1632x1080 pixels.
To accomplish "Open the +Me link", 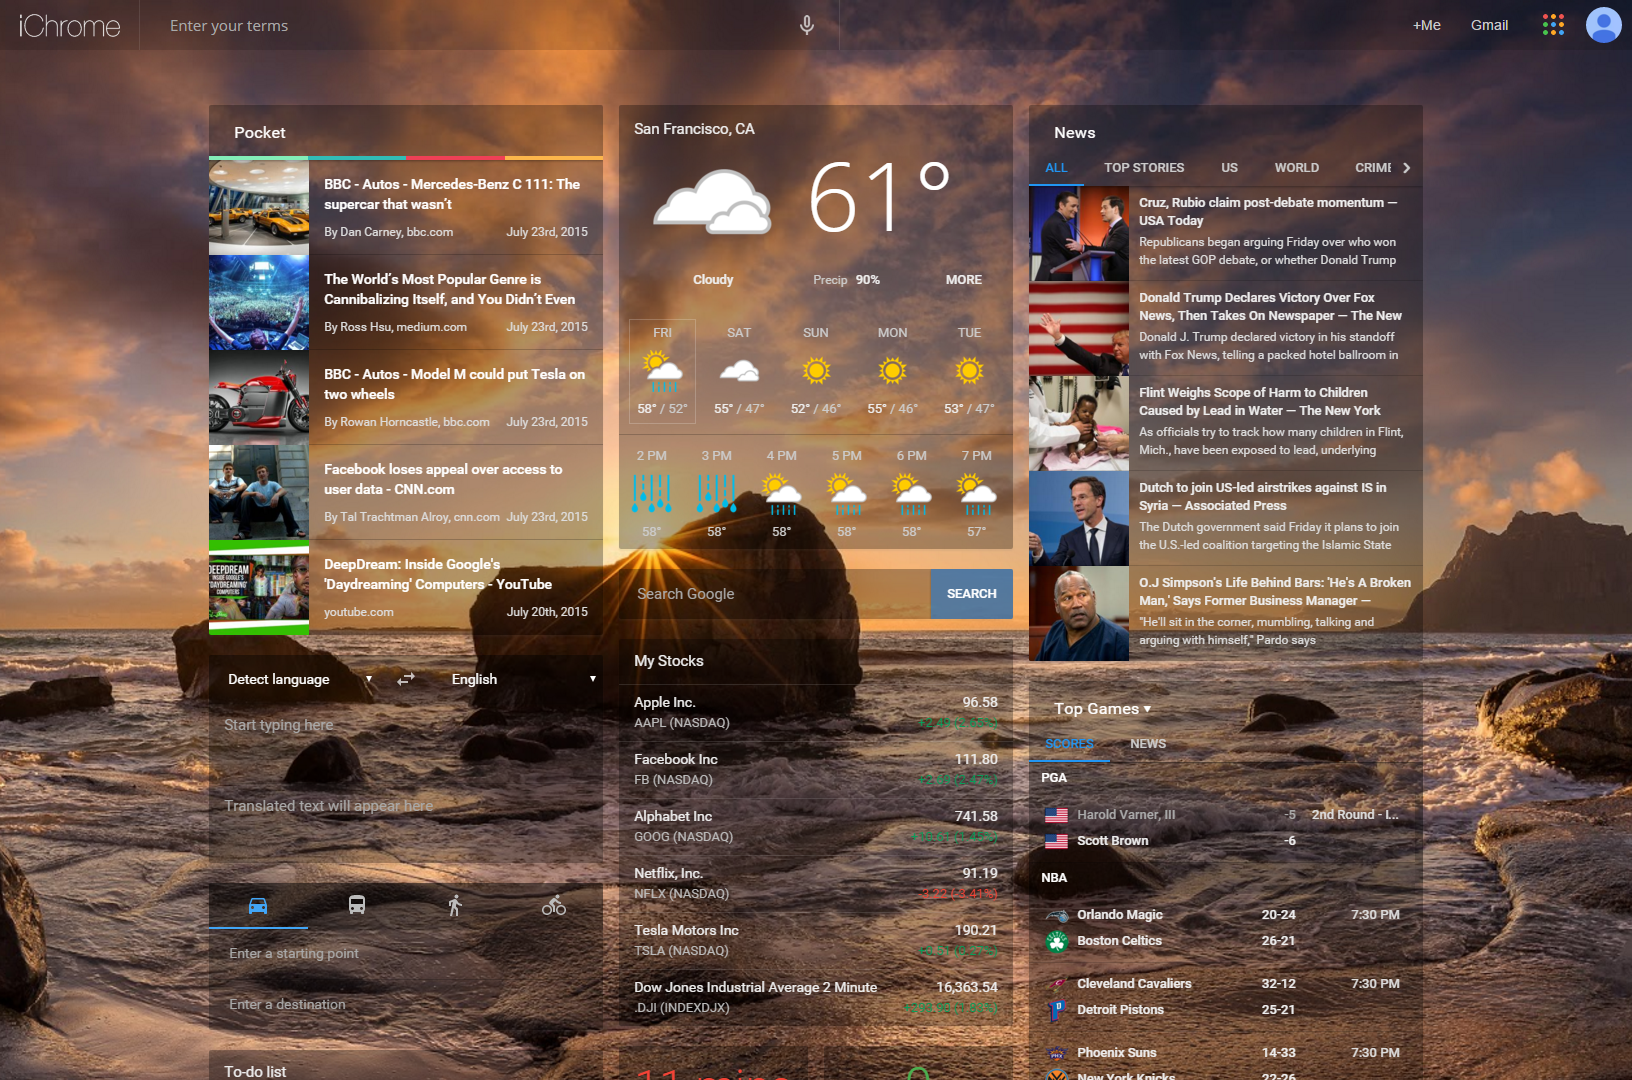I will pos(1426,25).
